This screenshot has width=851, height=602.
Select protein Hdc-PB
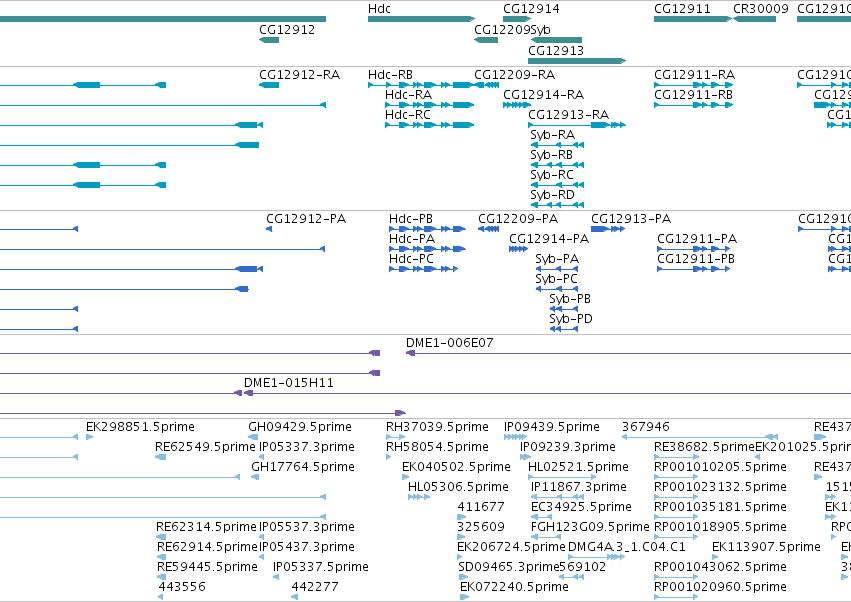(411, 219)
